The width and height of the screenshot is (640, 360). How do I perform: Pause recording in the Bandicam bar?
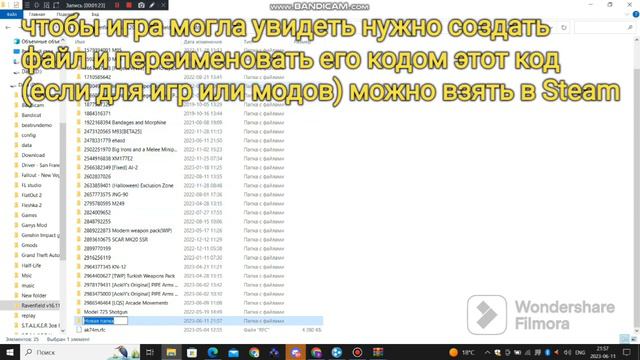click(x=117, y=5)
